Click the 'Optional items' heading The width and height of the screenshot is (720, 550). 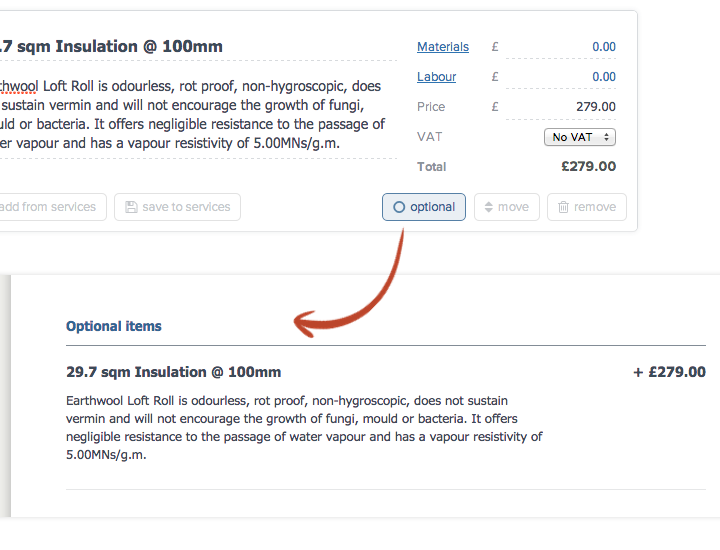click(113, 326)
